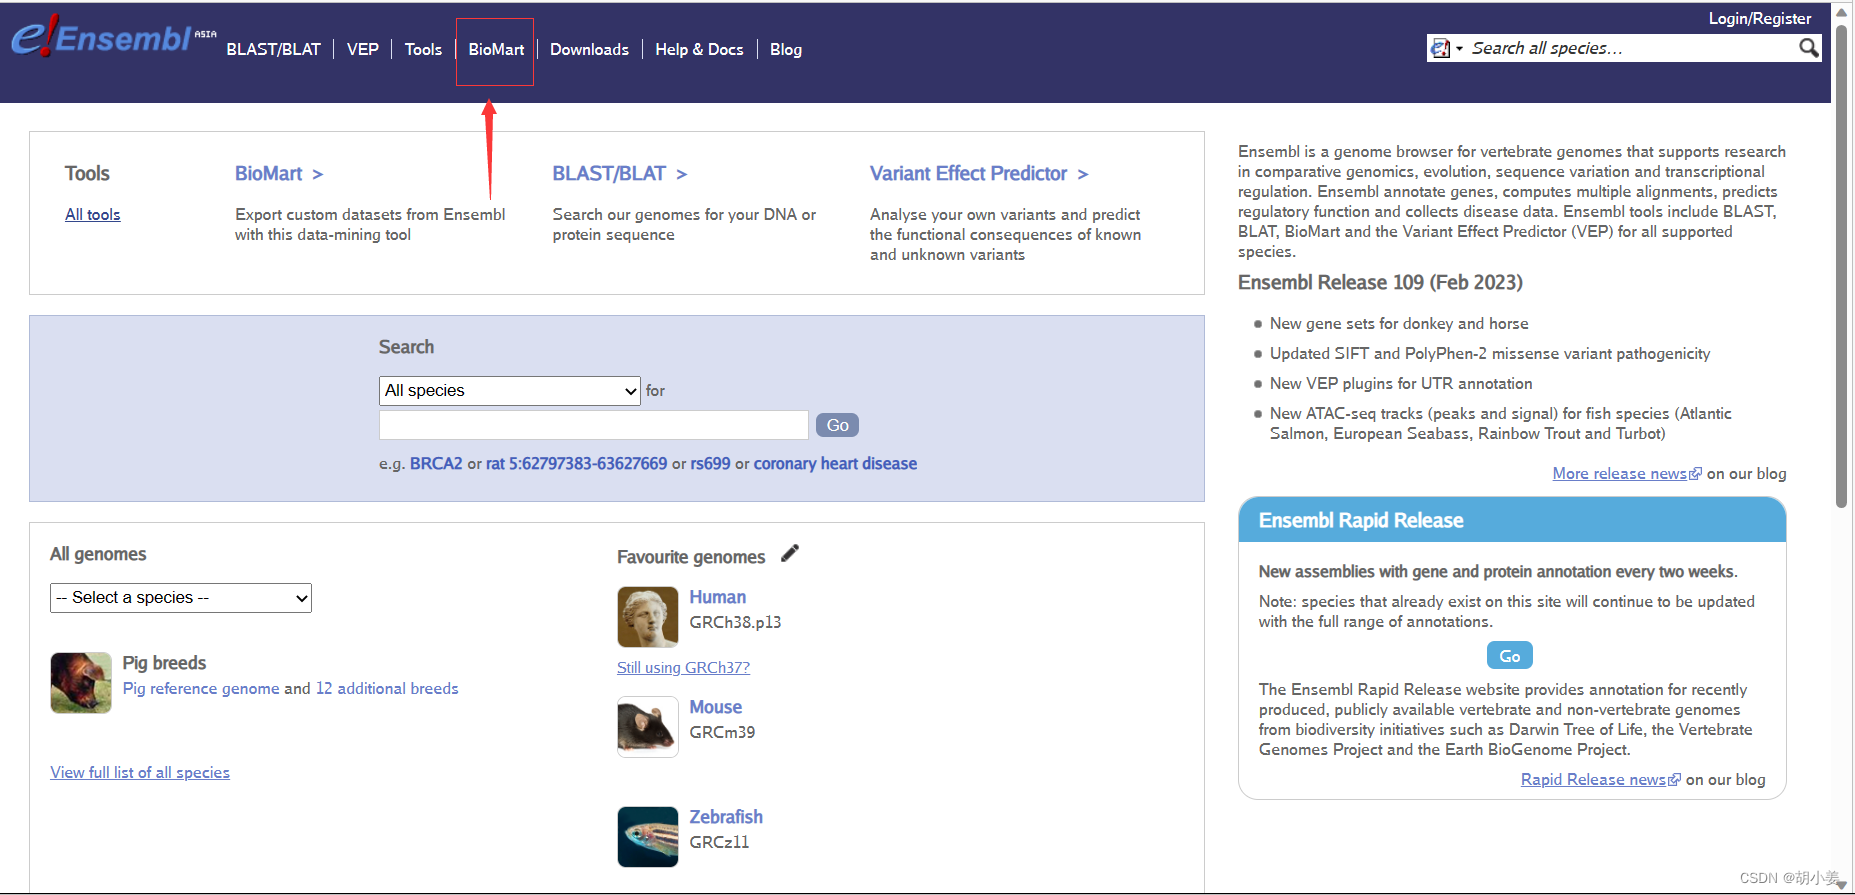The image size is (1855, 895).
Task: Open BLAST/BLAT in top navigation
Action: point(273,49)
